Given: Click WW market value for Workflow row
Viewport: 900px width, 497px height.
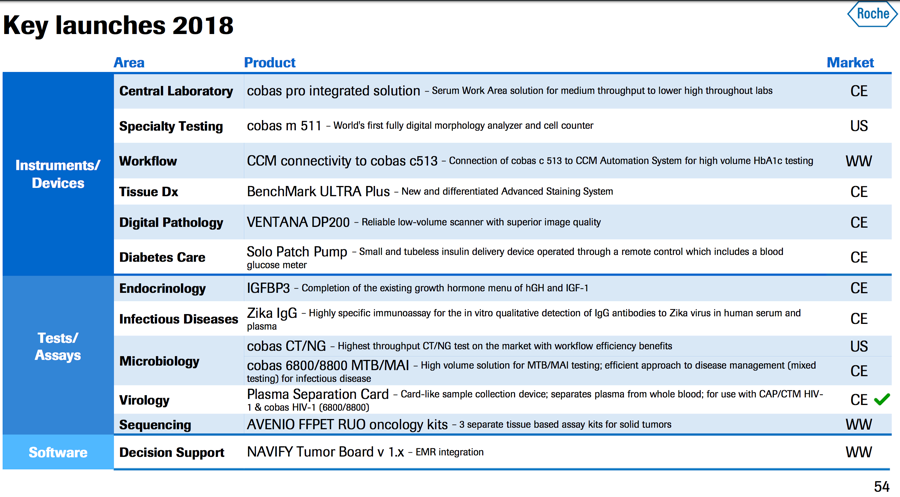Looking at the screenshot, I should (x=859, y=161).
